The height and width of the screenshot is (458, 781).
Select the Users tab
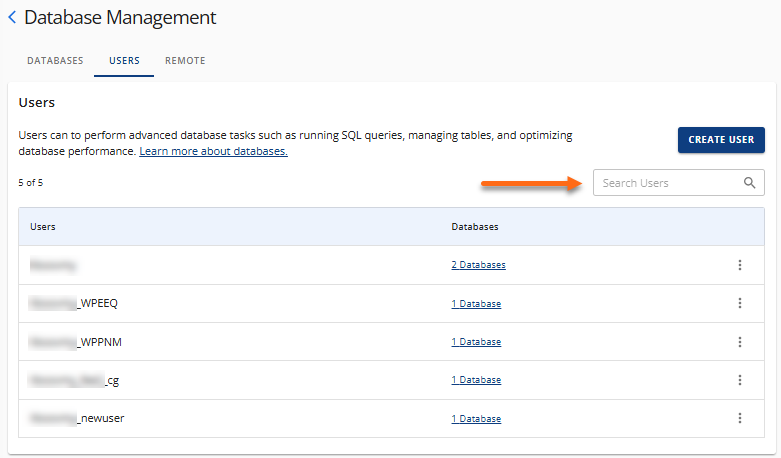[124, 61]
